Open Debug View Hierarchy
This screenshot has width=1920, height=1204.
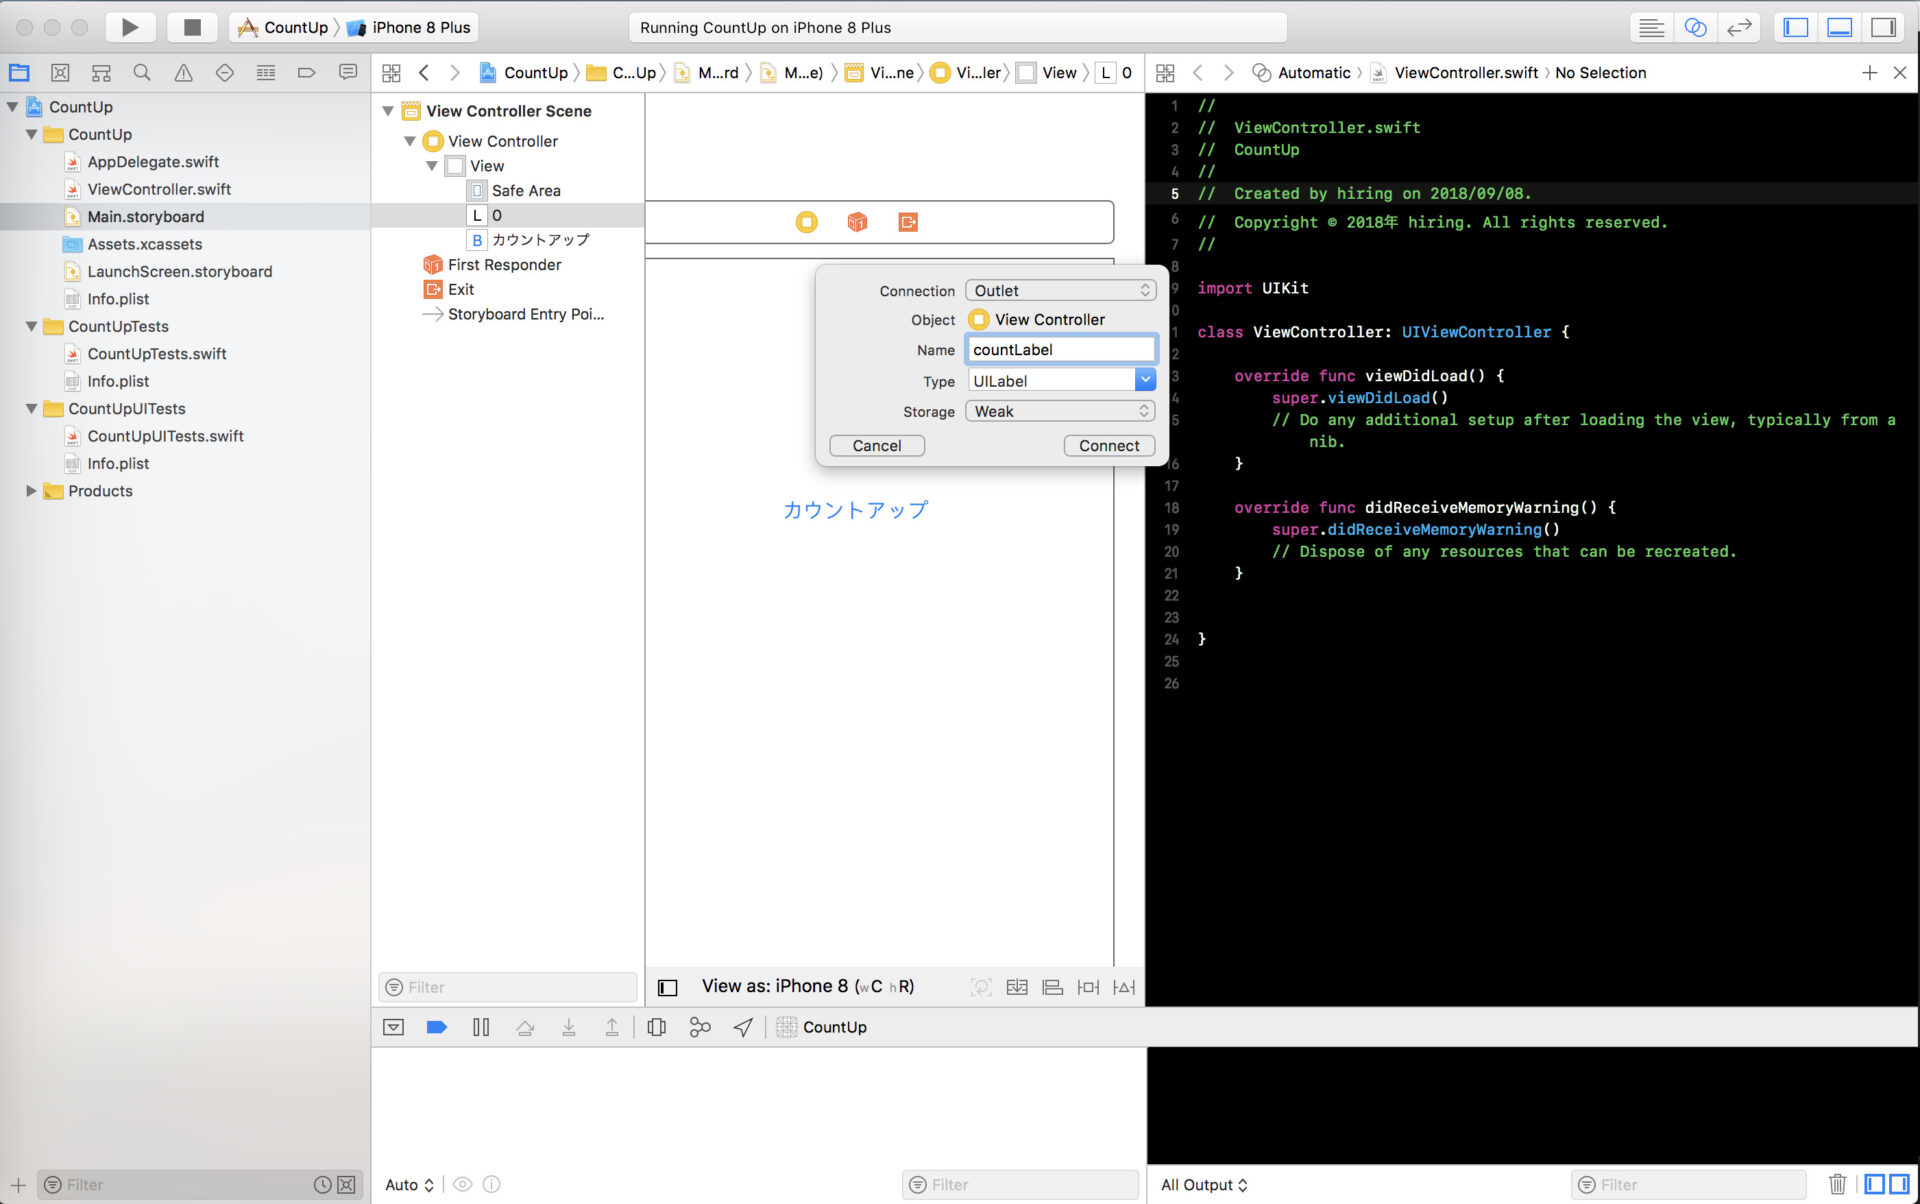tap(656, 1027)
